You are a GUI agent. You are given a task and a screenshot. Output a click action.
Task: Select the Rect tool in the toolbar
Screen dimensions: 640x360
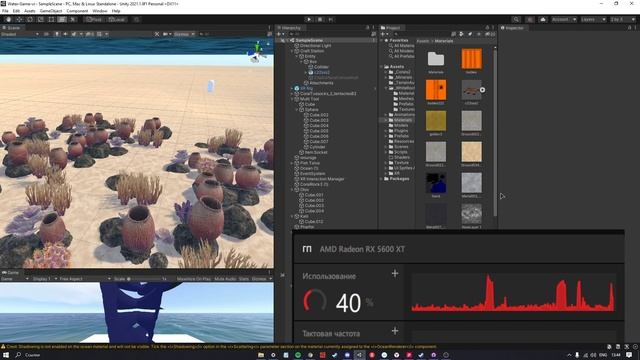51,19
